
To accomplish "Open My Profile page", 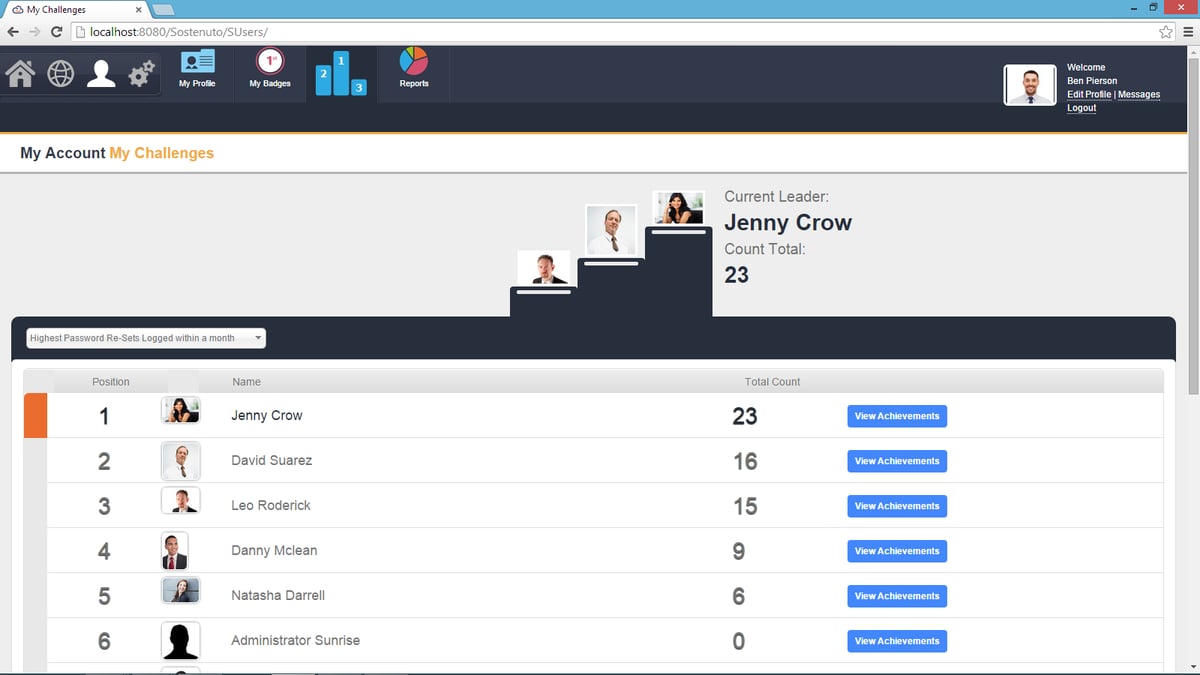I will click(x=197, y=69).
